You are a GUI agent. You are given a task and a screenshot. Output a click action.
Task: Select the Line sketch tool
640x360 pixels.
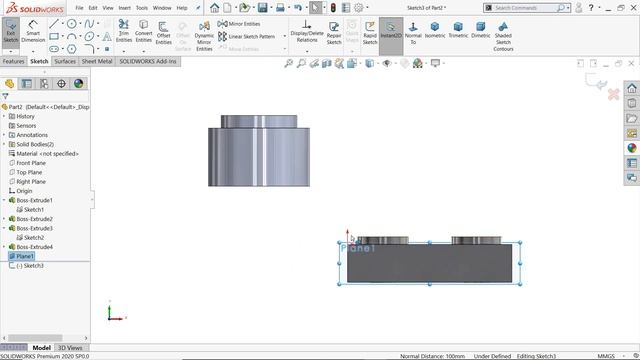(x=53, y=24)
